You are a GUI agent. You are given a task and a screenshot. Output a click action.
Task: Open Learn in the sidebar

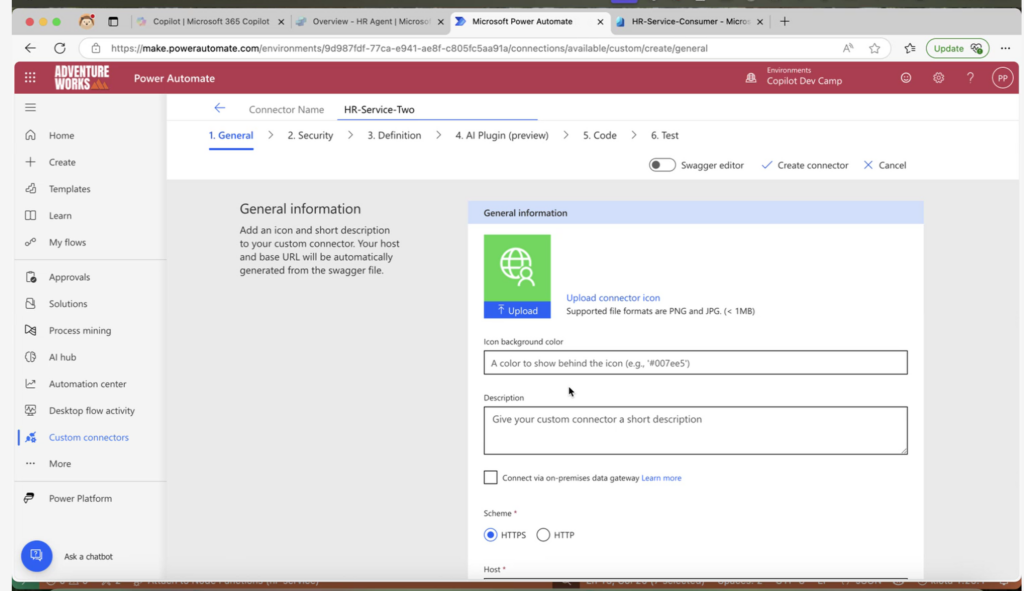tap(60, 216)
